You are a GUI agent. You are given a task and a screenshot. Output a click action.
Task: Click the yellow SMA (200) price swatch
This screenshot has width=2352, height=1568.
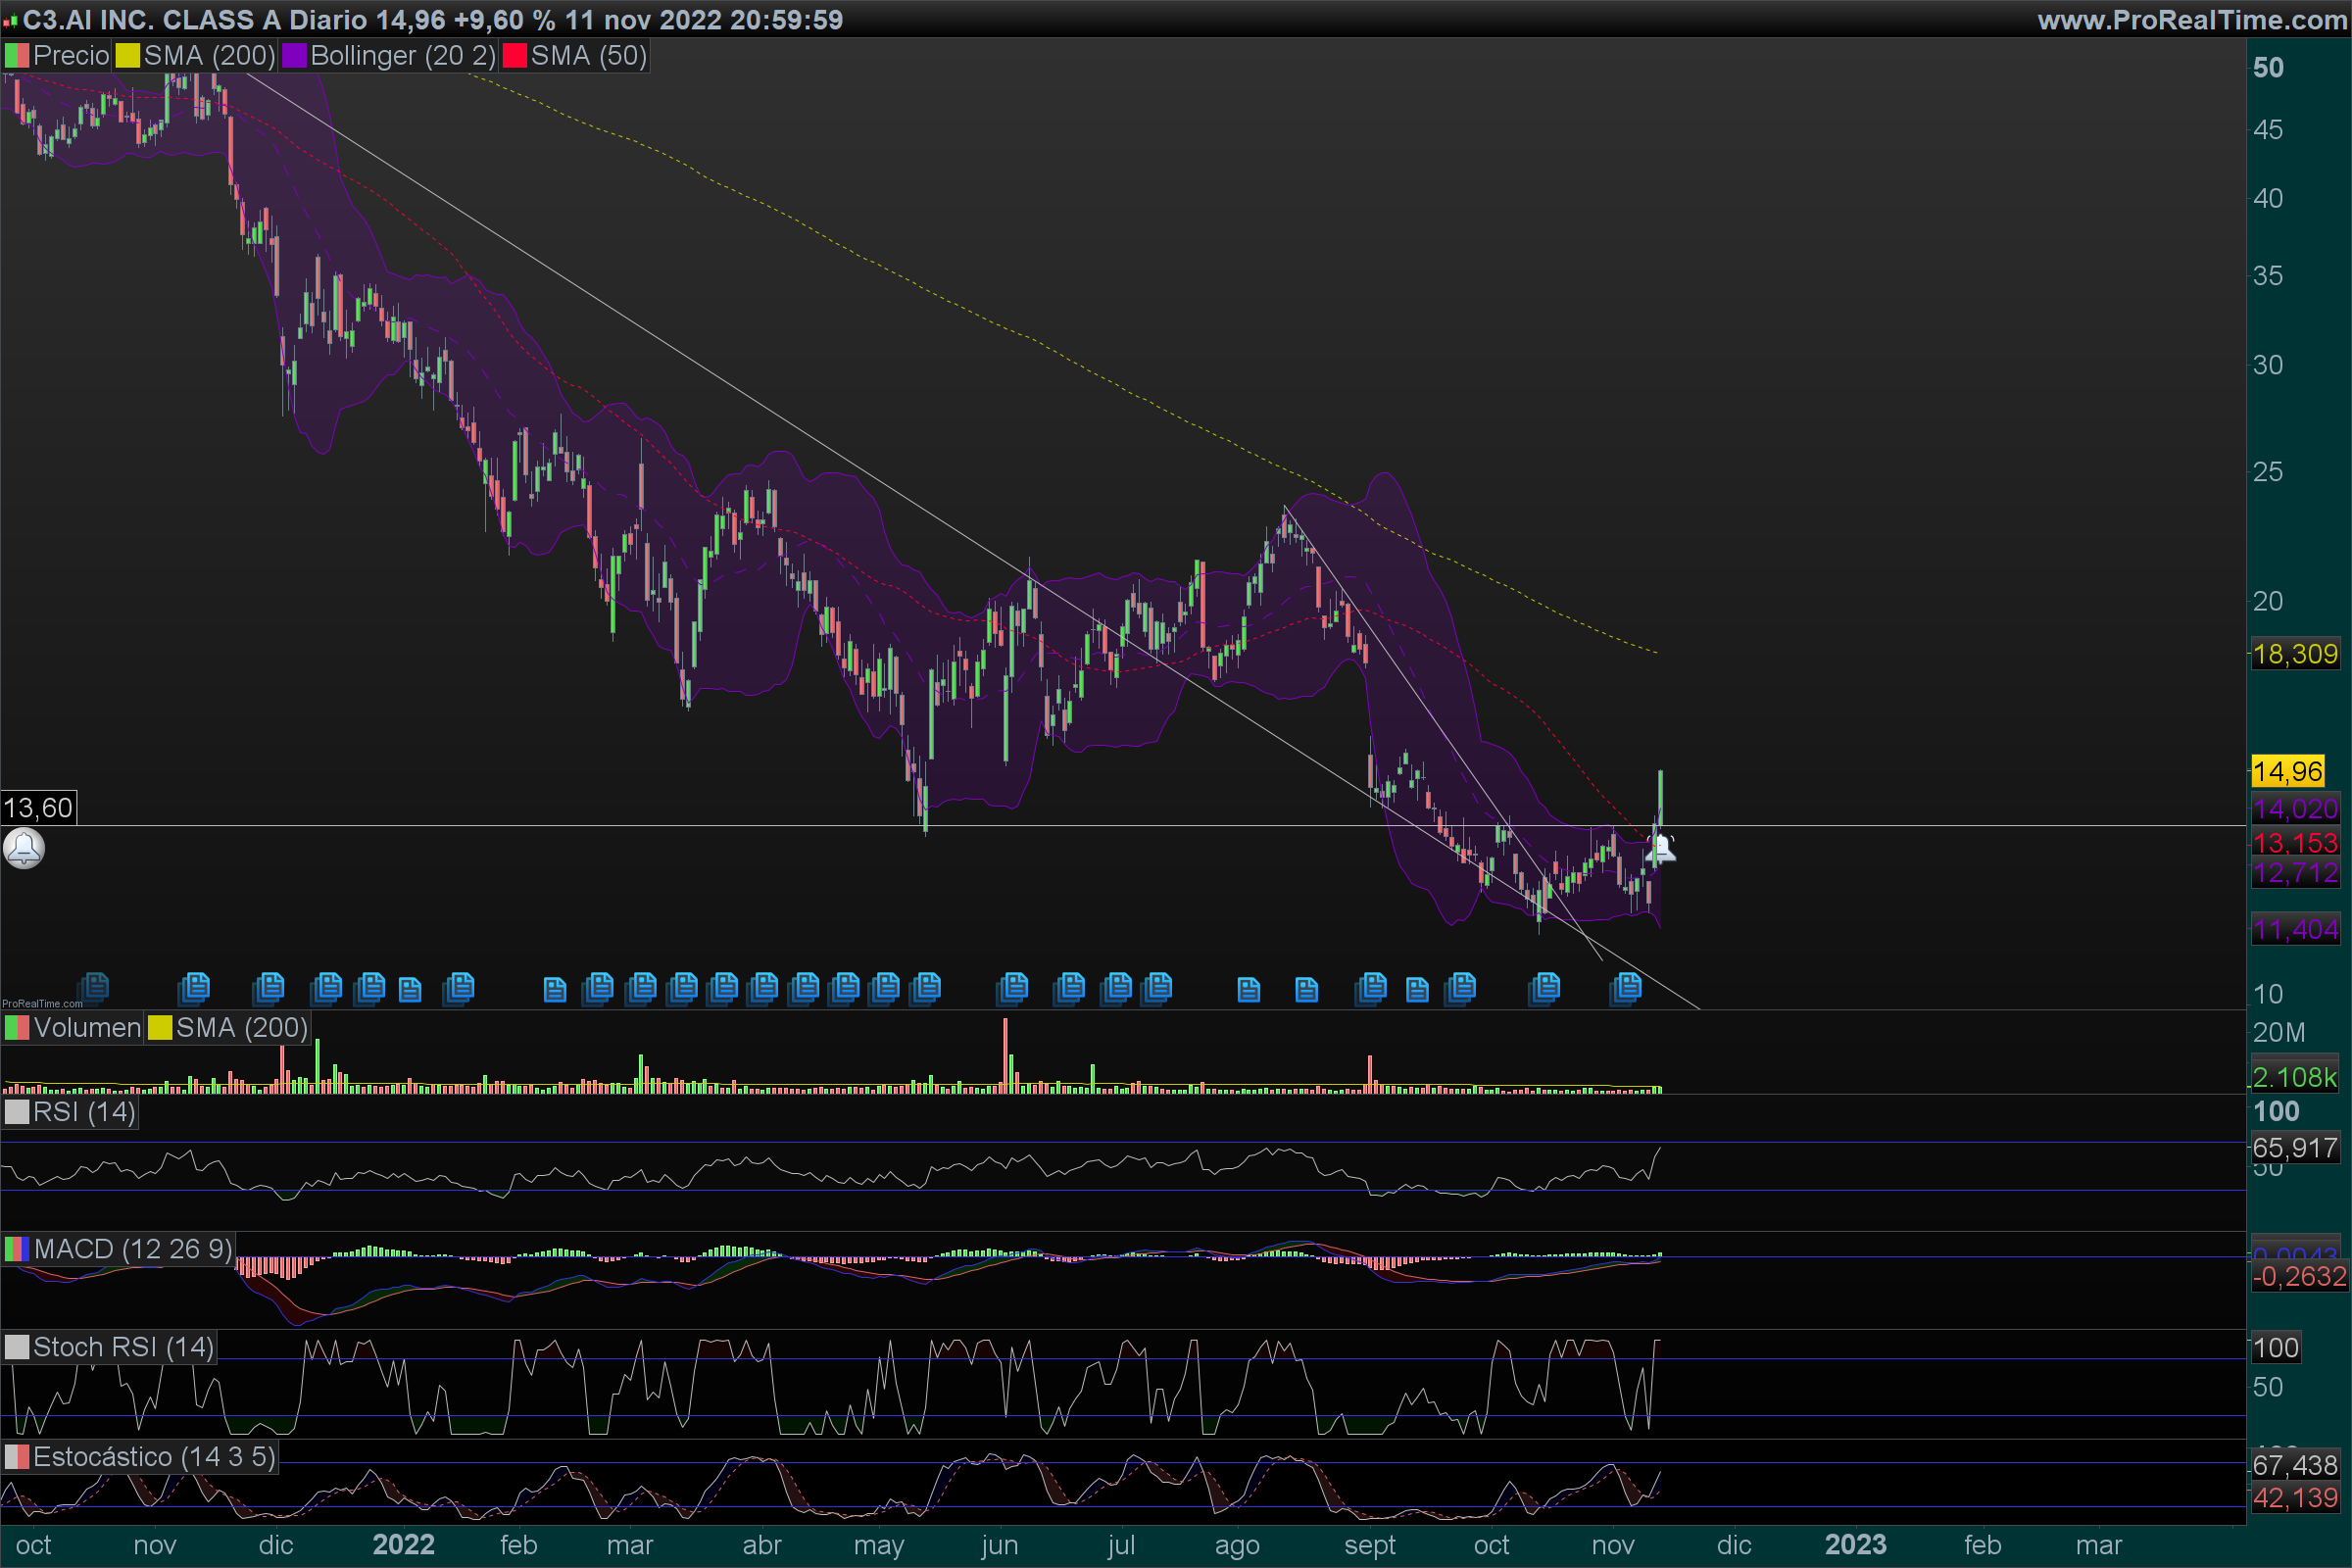[128, 56]
